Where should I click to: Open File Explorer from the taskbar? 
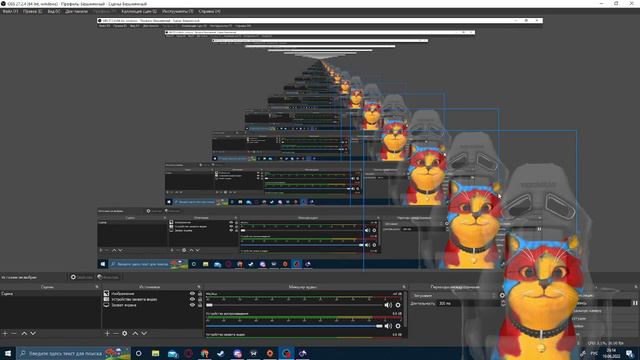pyautogui.click(x=156, y=353)
